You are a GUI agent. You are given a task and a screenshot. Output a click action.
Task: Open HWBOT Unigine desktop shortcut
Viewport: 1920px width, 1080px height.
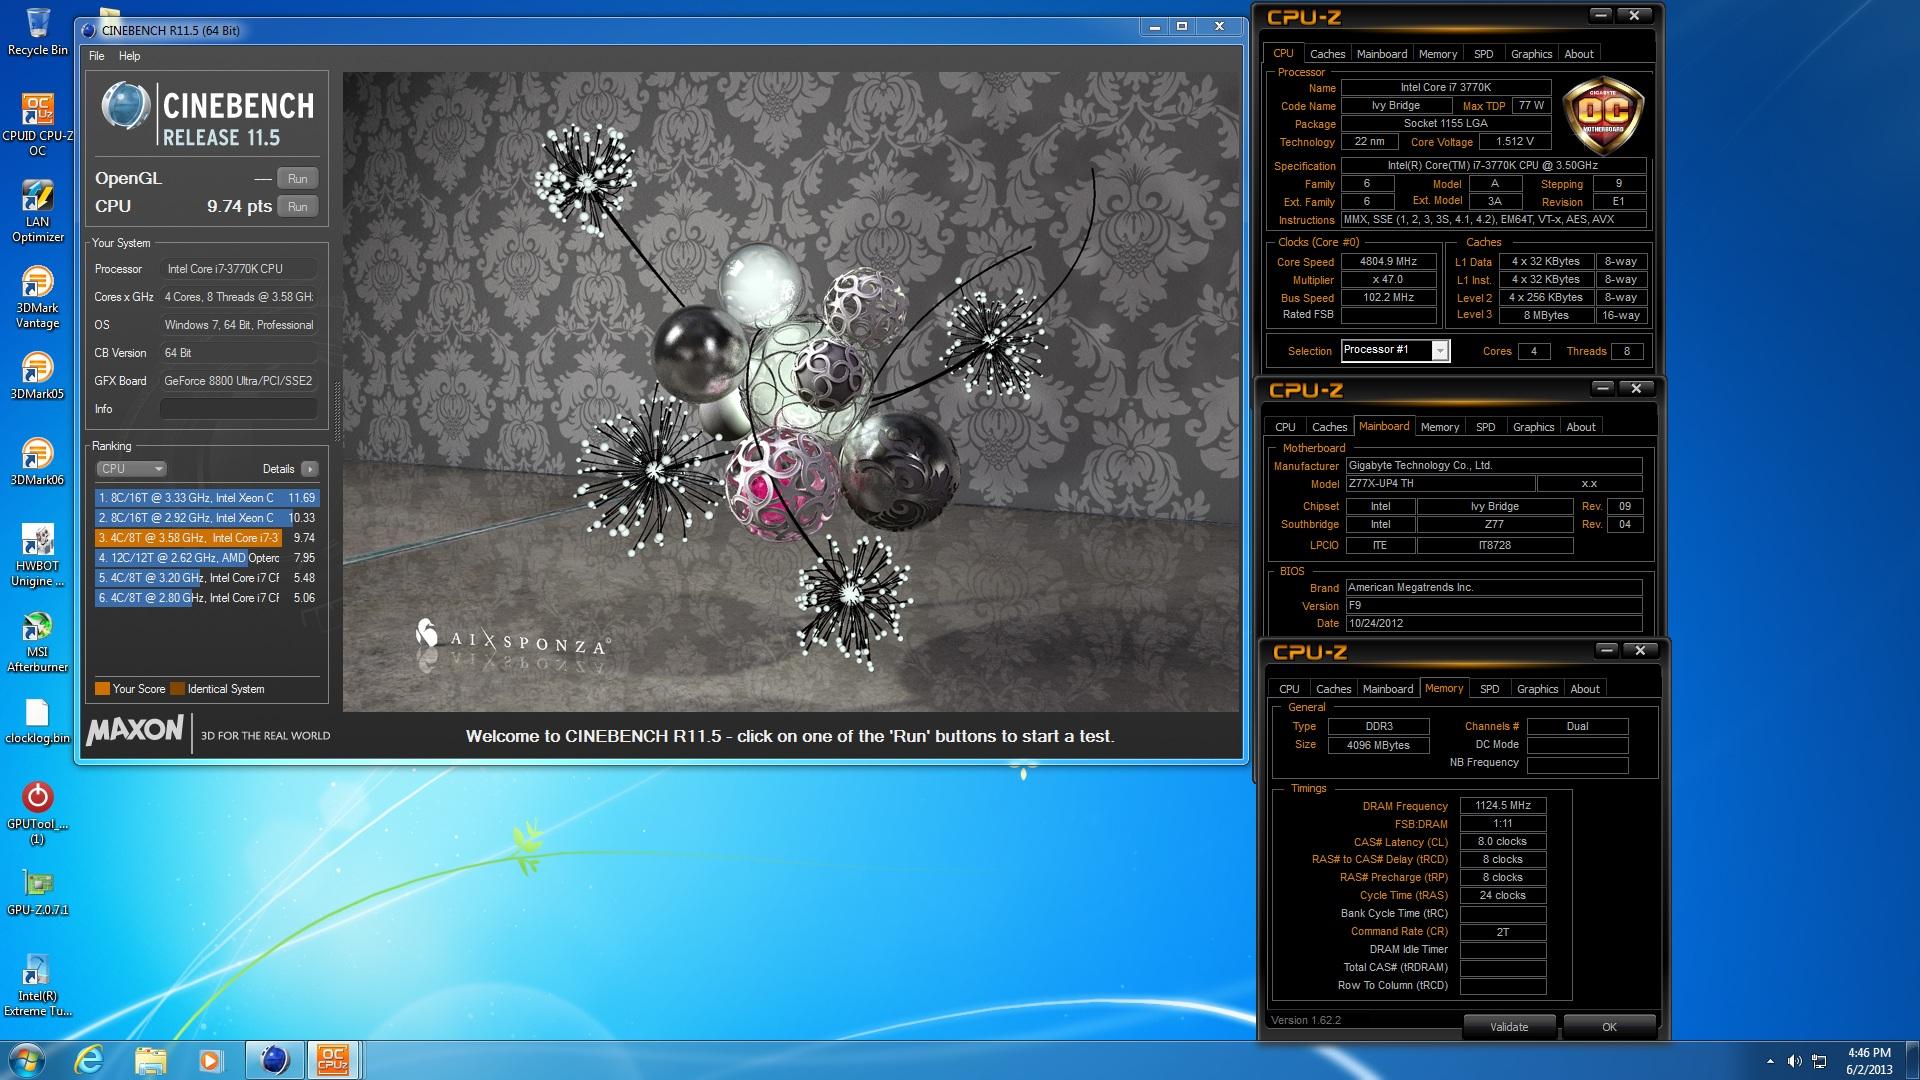pyautogui.click(x=37, y=555)
